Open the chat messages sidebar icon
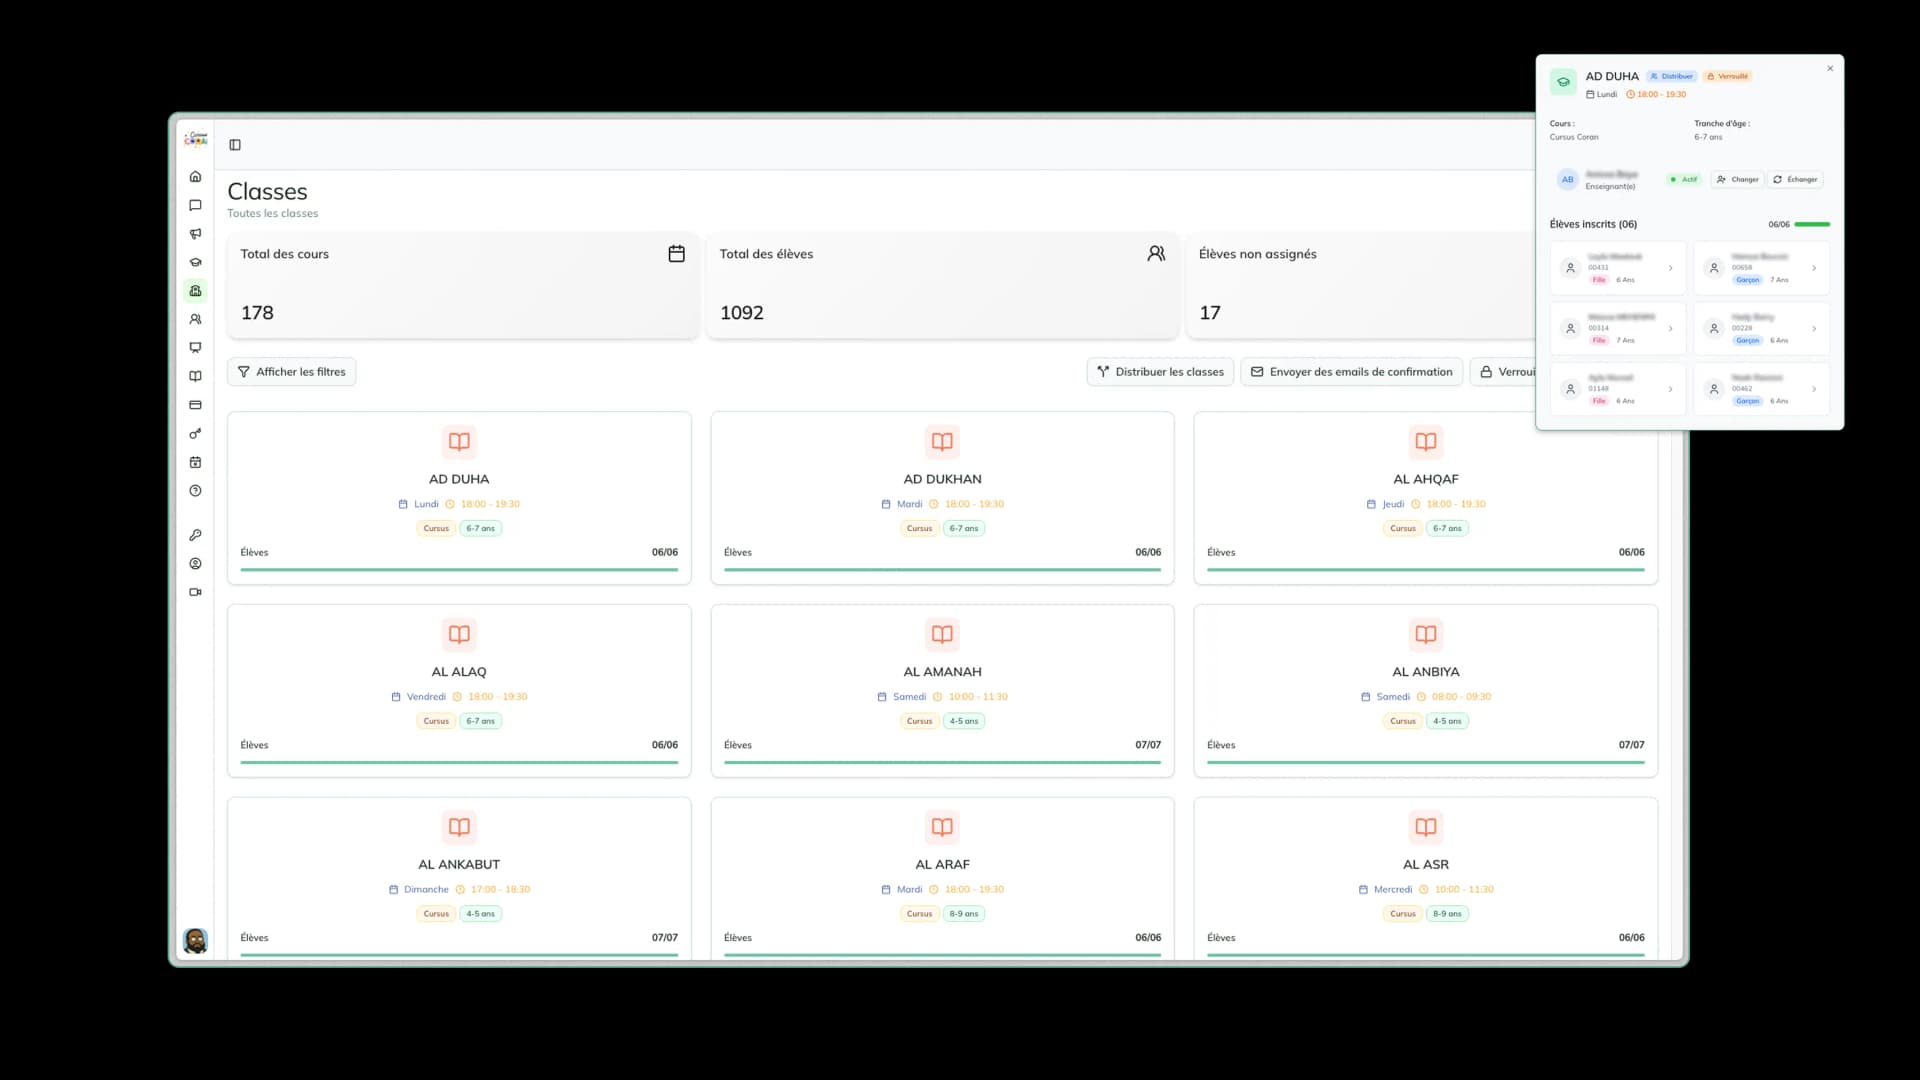1920x1080 pixels. point(195,205)
